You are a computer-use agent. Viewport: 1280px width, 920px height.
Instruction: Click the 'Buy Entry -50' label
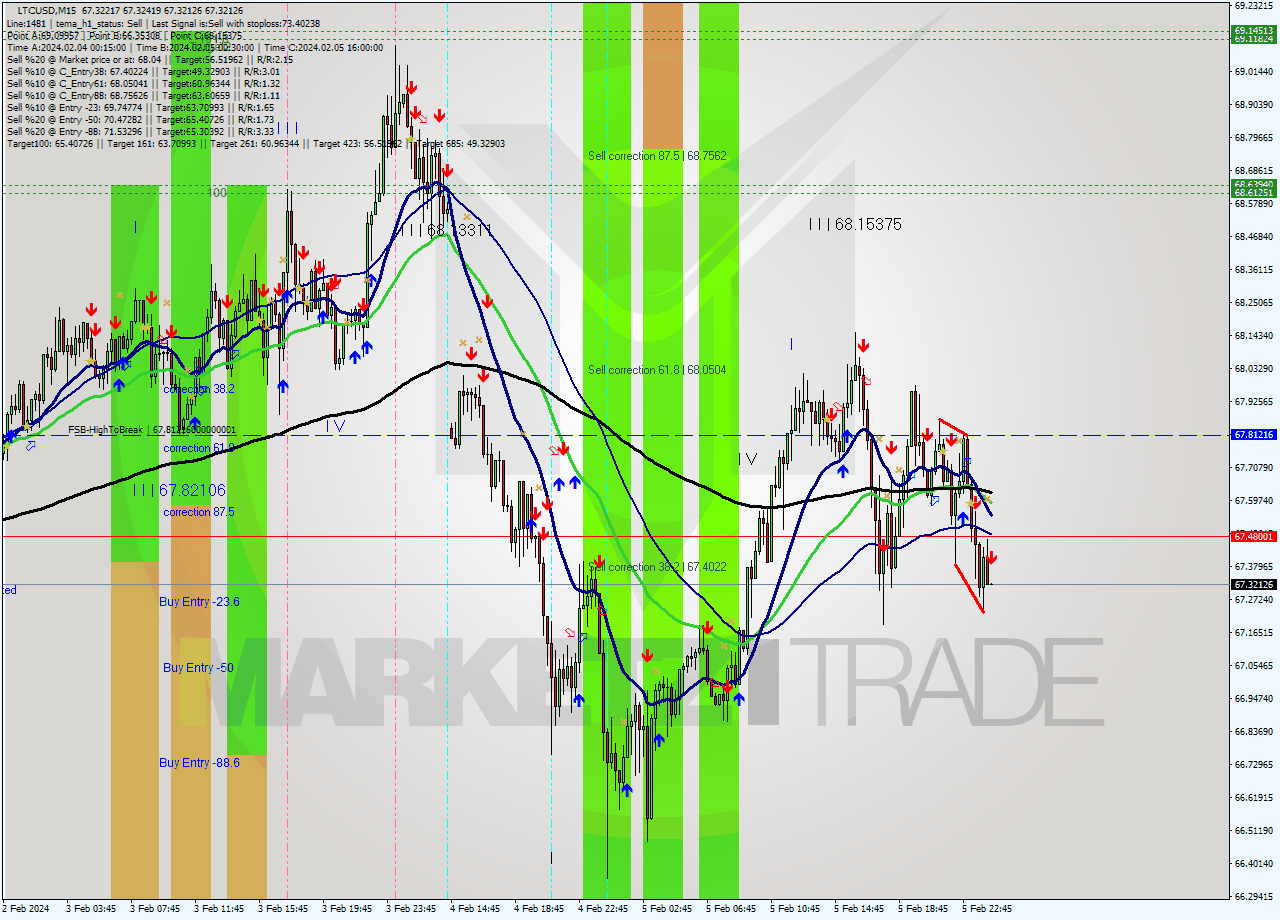(198, 667)
